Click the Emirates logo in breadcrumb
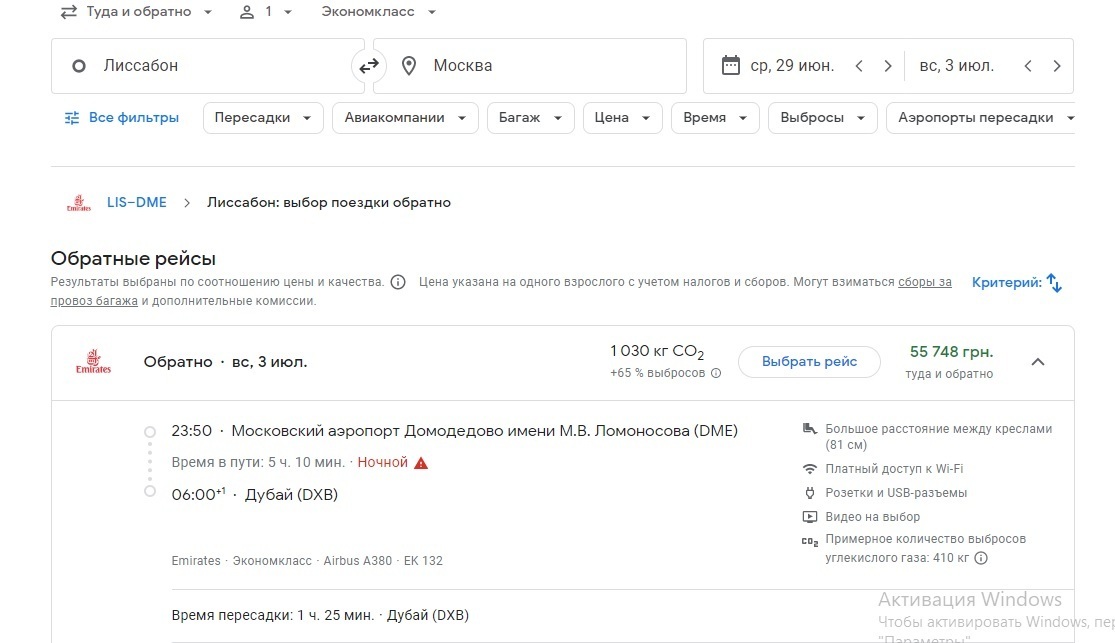The width and height of the screenshot is (1115, 643). (79, 203)
